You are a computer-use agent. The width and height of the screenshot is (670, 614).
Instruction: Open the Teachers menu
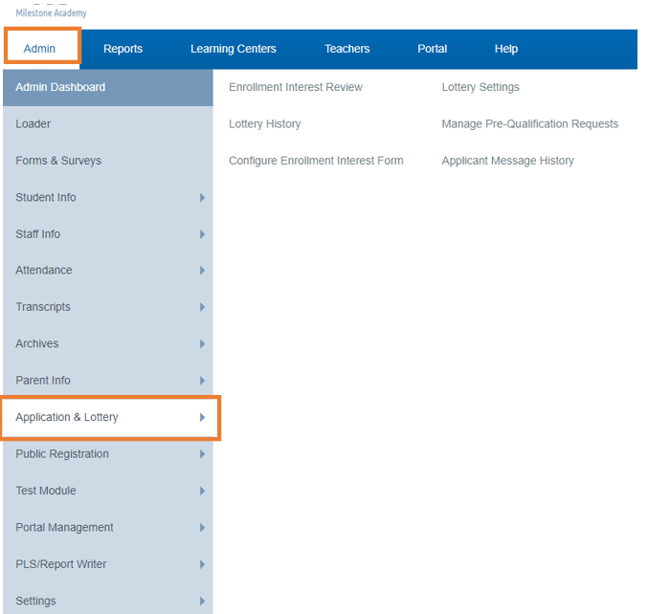point(347,49)
